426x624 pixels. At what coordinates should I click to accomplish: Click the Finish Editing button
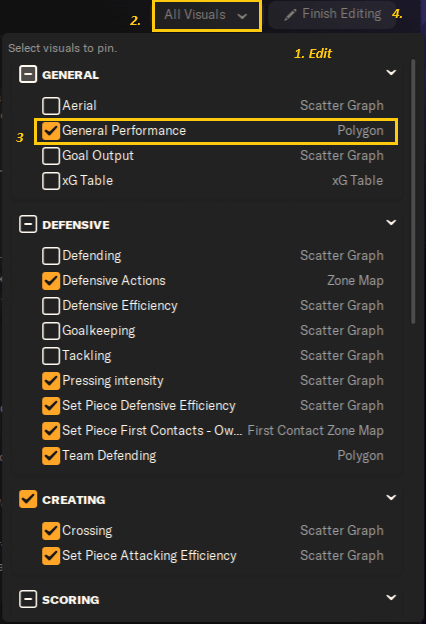pos(332,14)
